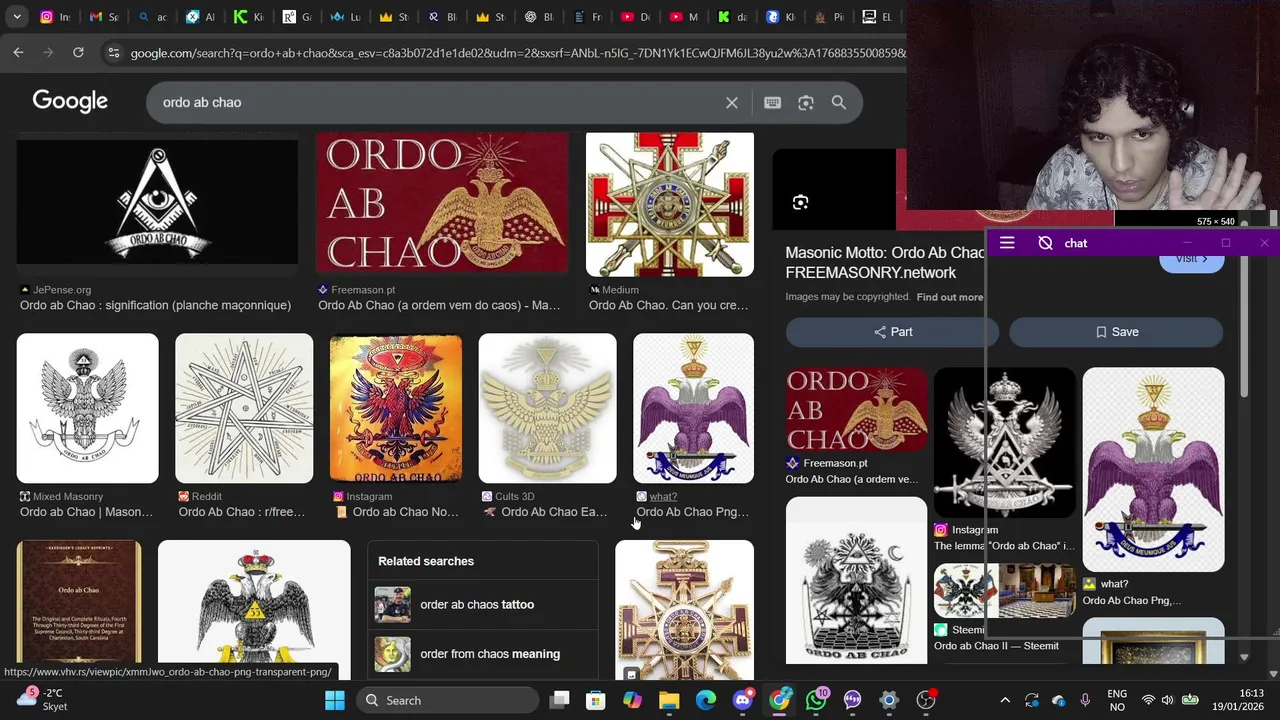Viewport: 1280px width, 720px height.
Task: Open the black-and-white 'ORDO AB CHAO' engraving image
Action: point(856,580)
